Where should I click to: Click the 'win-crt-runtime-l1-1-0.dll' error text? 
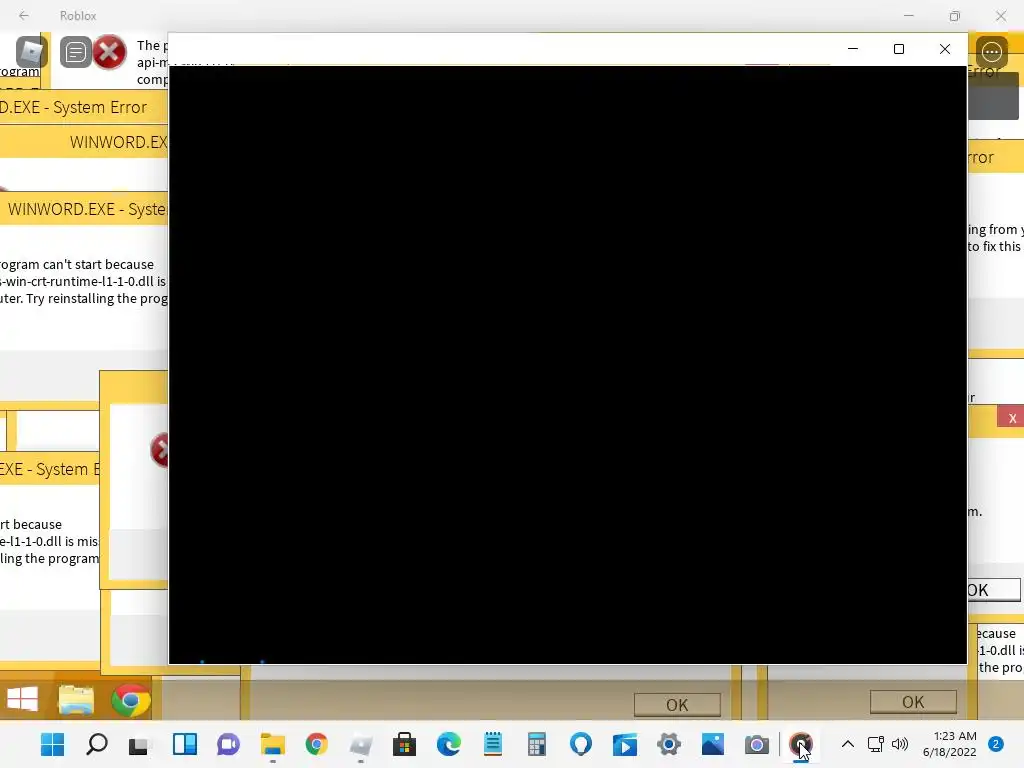tap(83, 281)
